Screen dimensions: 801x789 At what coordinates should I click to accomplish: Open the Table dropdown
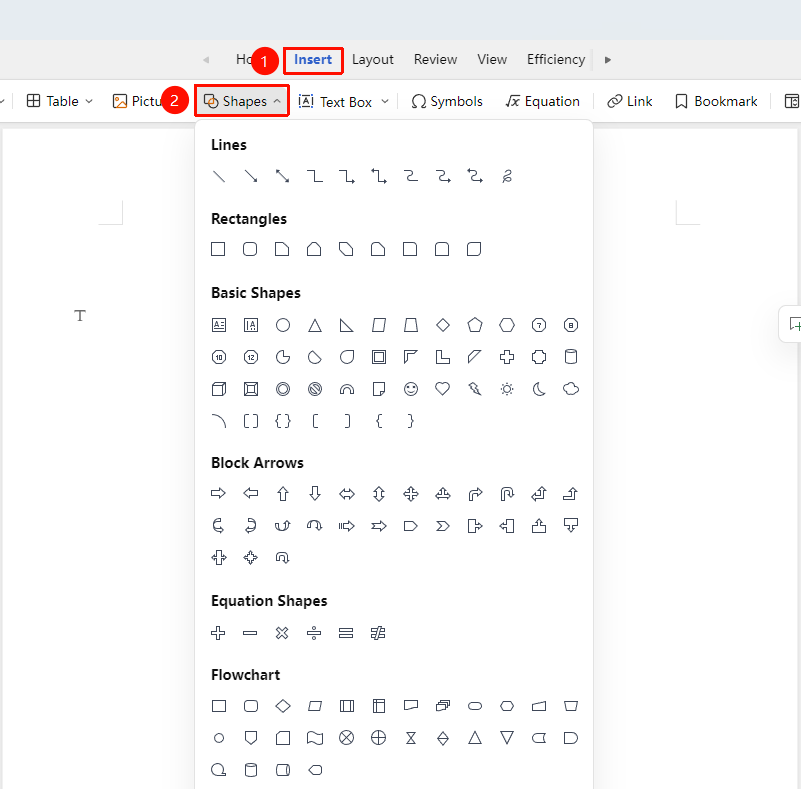[x=60, y=101]
